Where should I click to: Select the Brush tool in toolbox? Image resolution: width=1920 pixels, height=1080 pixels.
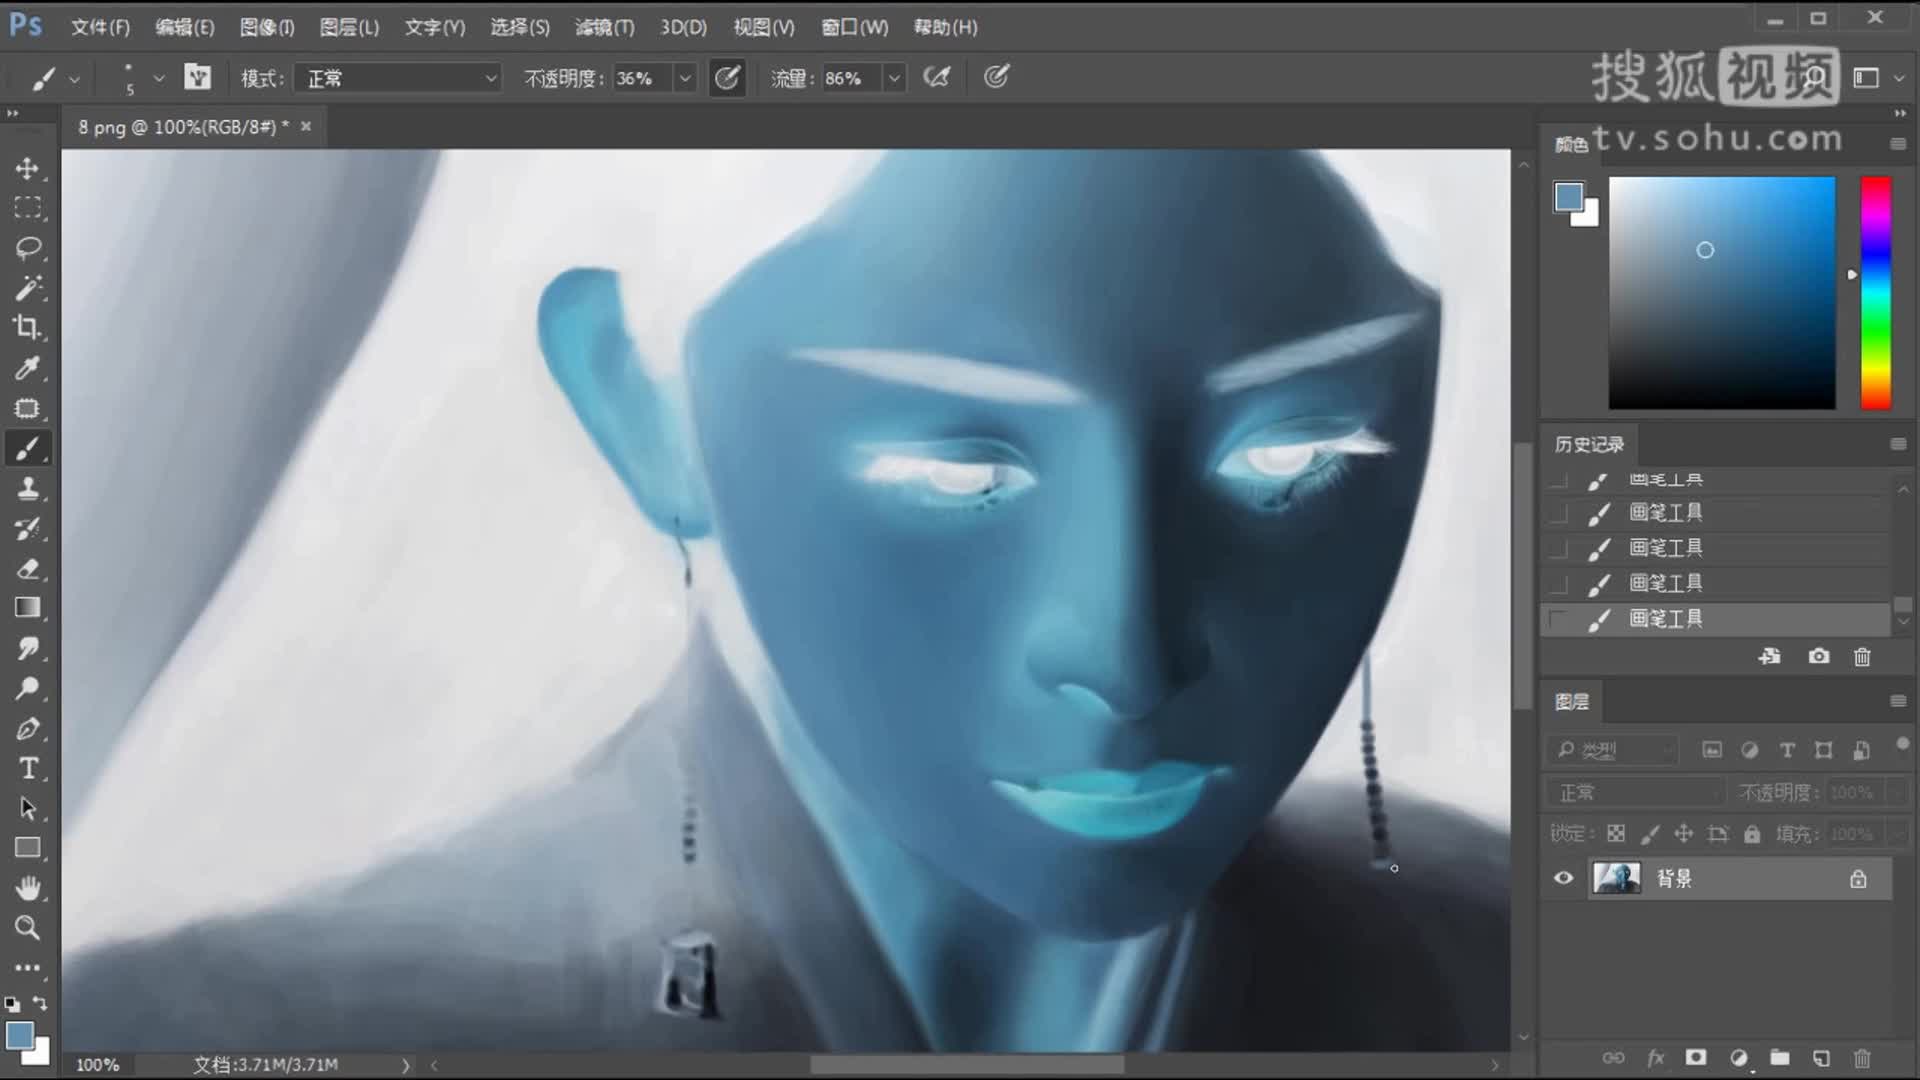pos(28,448)
